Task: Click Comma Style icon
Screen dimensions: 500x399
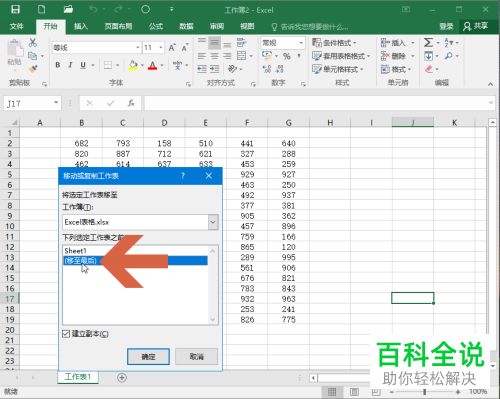Action: pos(299,55)
